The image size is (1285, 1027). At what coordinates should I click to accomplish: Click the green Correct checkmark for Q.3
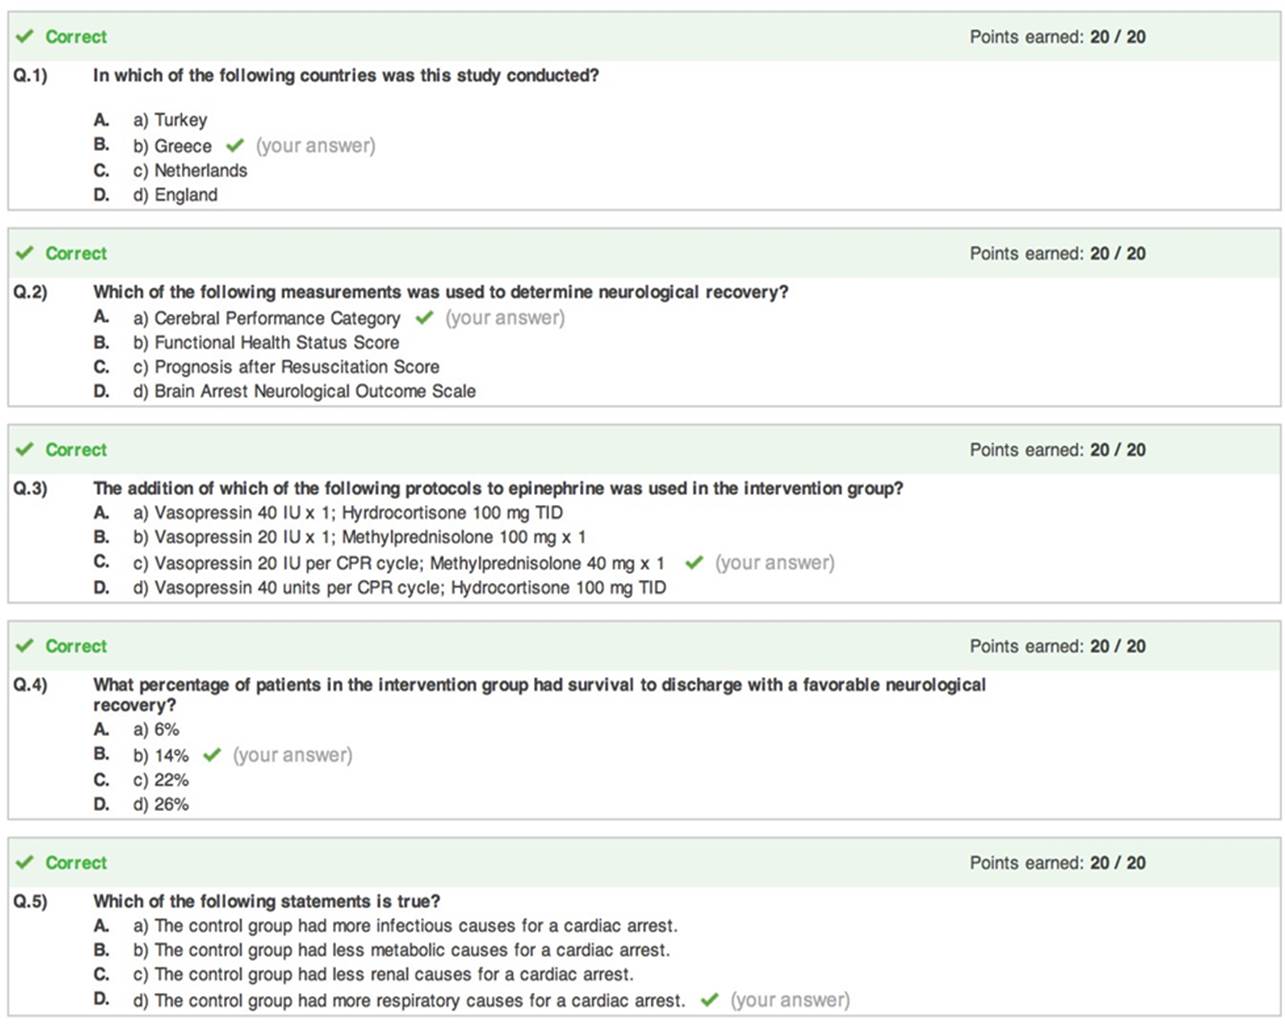(25, 450)
